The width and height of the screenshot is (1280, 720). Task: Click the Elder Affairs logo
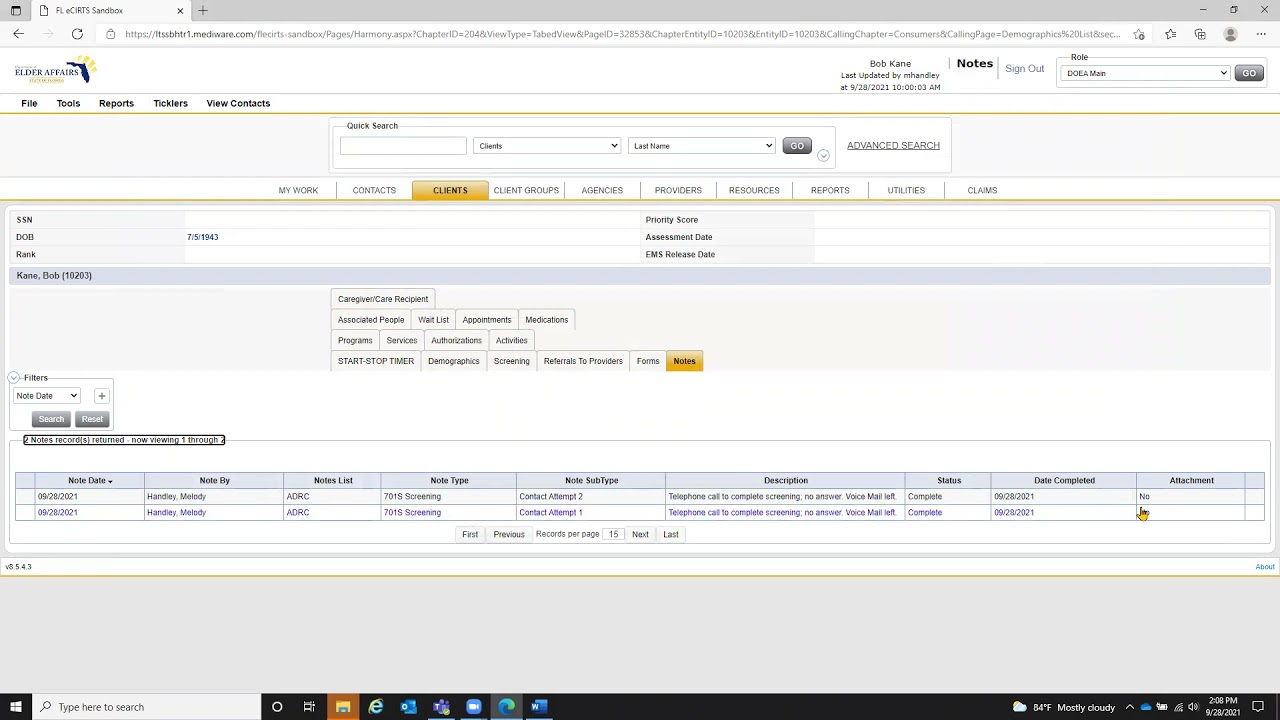pos(55,71)
